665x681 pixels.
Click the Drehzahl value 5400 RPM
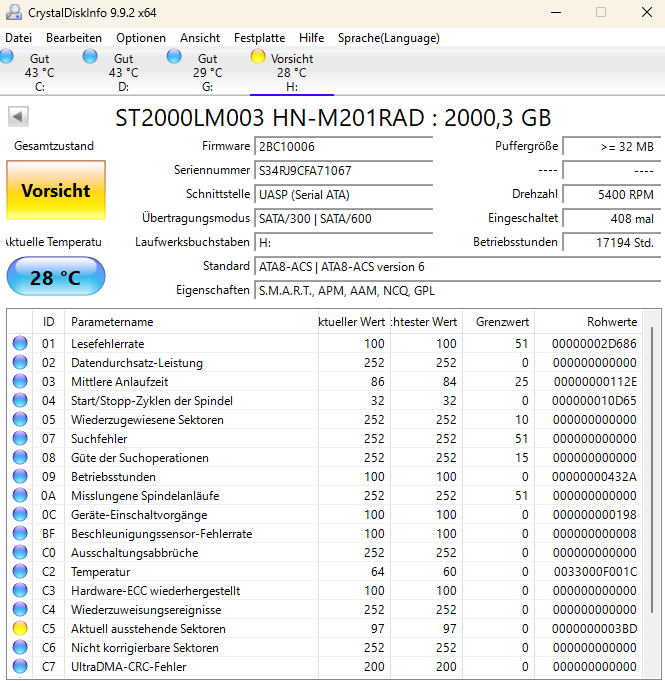coord(612,194)
